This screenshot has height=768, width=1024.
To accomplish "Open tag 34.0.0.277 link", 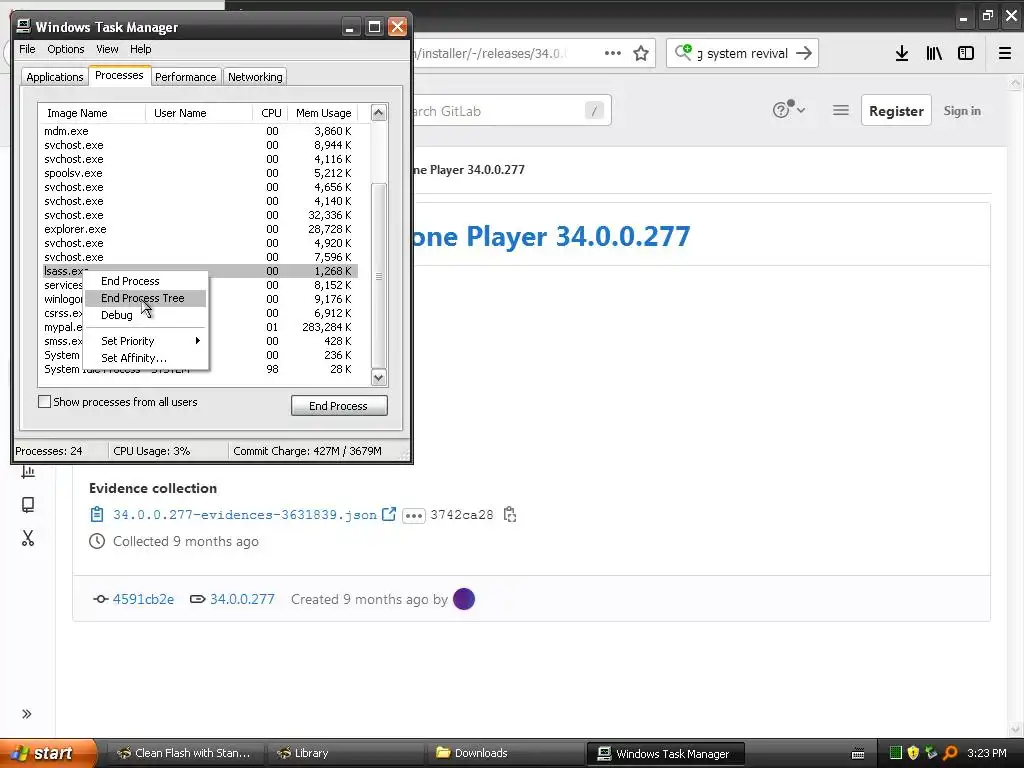I will pos(242,599).
